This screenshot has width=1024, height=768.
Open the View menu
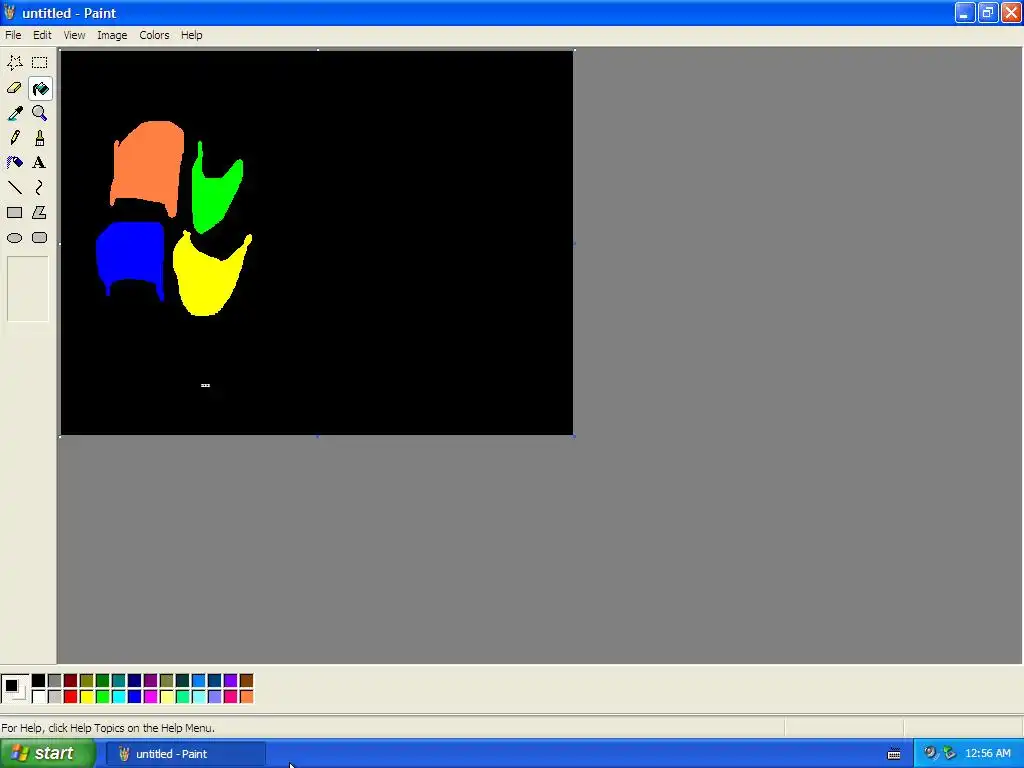(x=74, y=35)
